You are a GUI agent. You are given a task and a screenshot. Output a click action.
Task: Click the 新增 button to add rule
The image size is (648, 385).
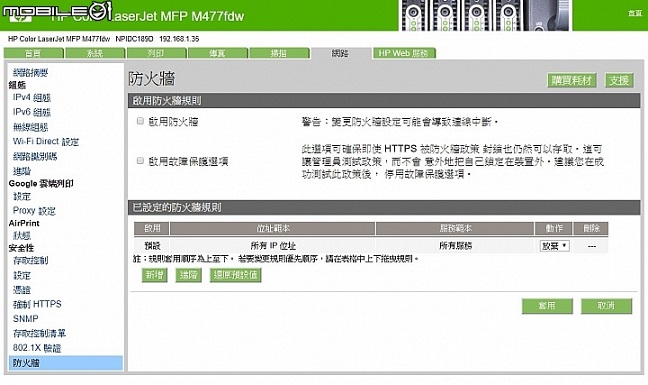[155, 275]
